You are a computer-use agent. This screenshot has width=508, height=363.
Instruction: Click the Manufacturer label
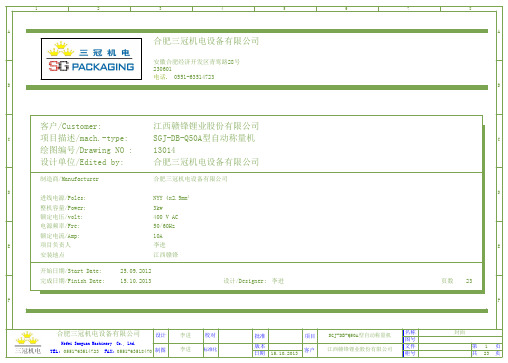click(69, 179)
